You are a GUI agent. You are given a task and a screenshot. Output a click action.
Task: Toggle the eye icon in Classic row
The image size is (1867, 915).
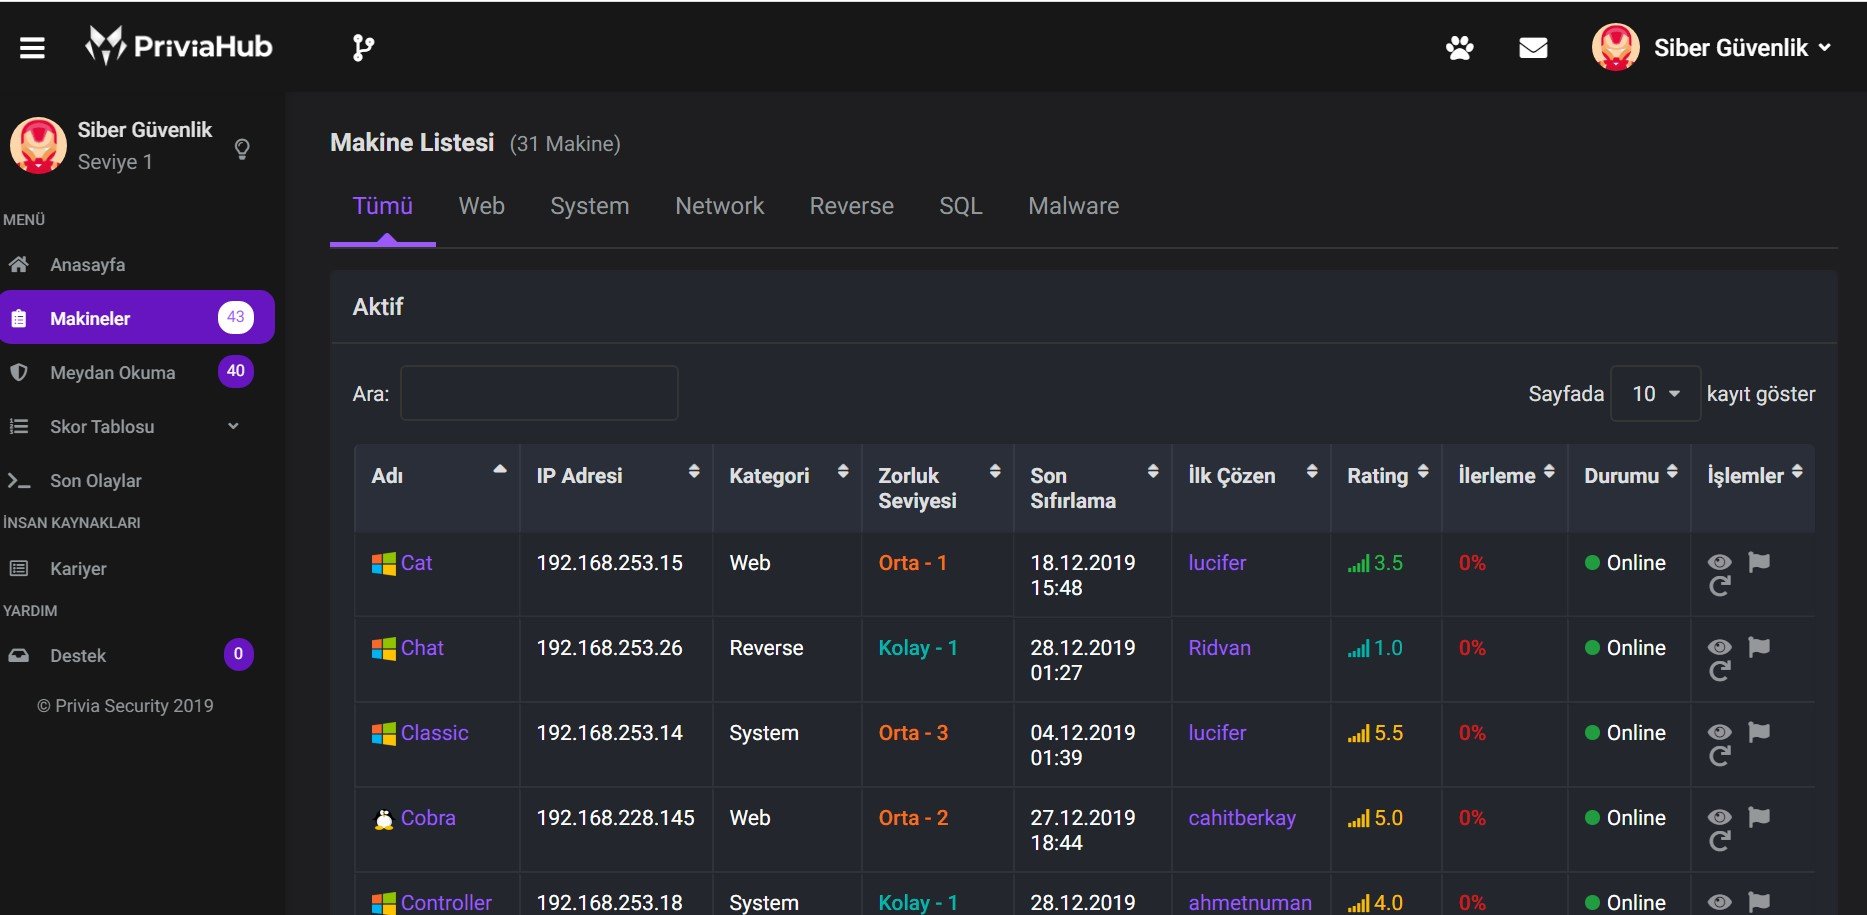(1719, 732)
